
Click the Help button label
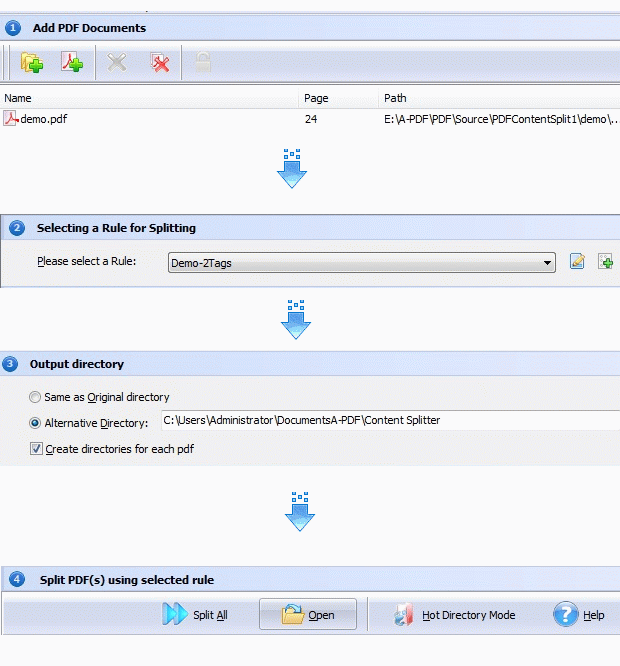coord(594,615)
